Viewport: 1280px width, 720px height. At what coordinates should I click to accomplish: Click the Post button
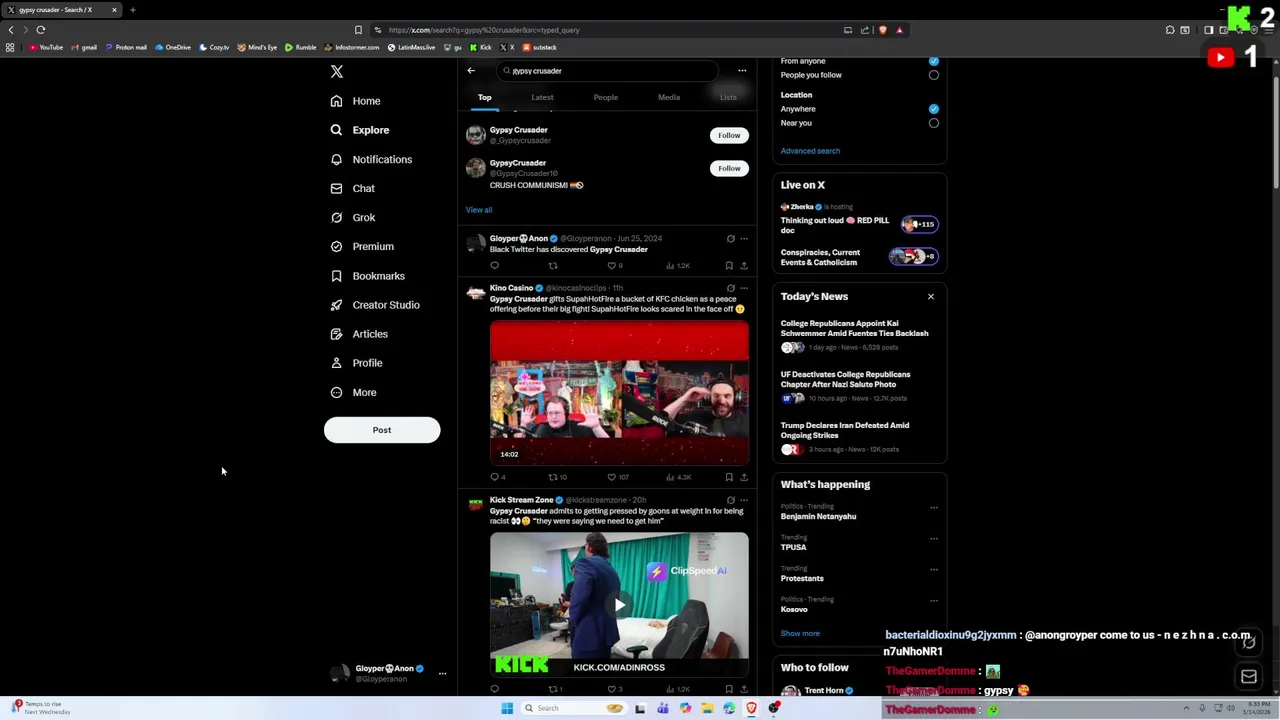[382, 430]
